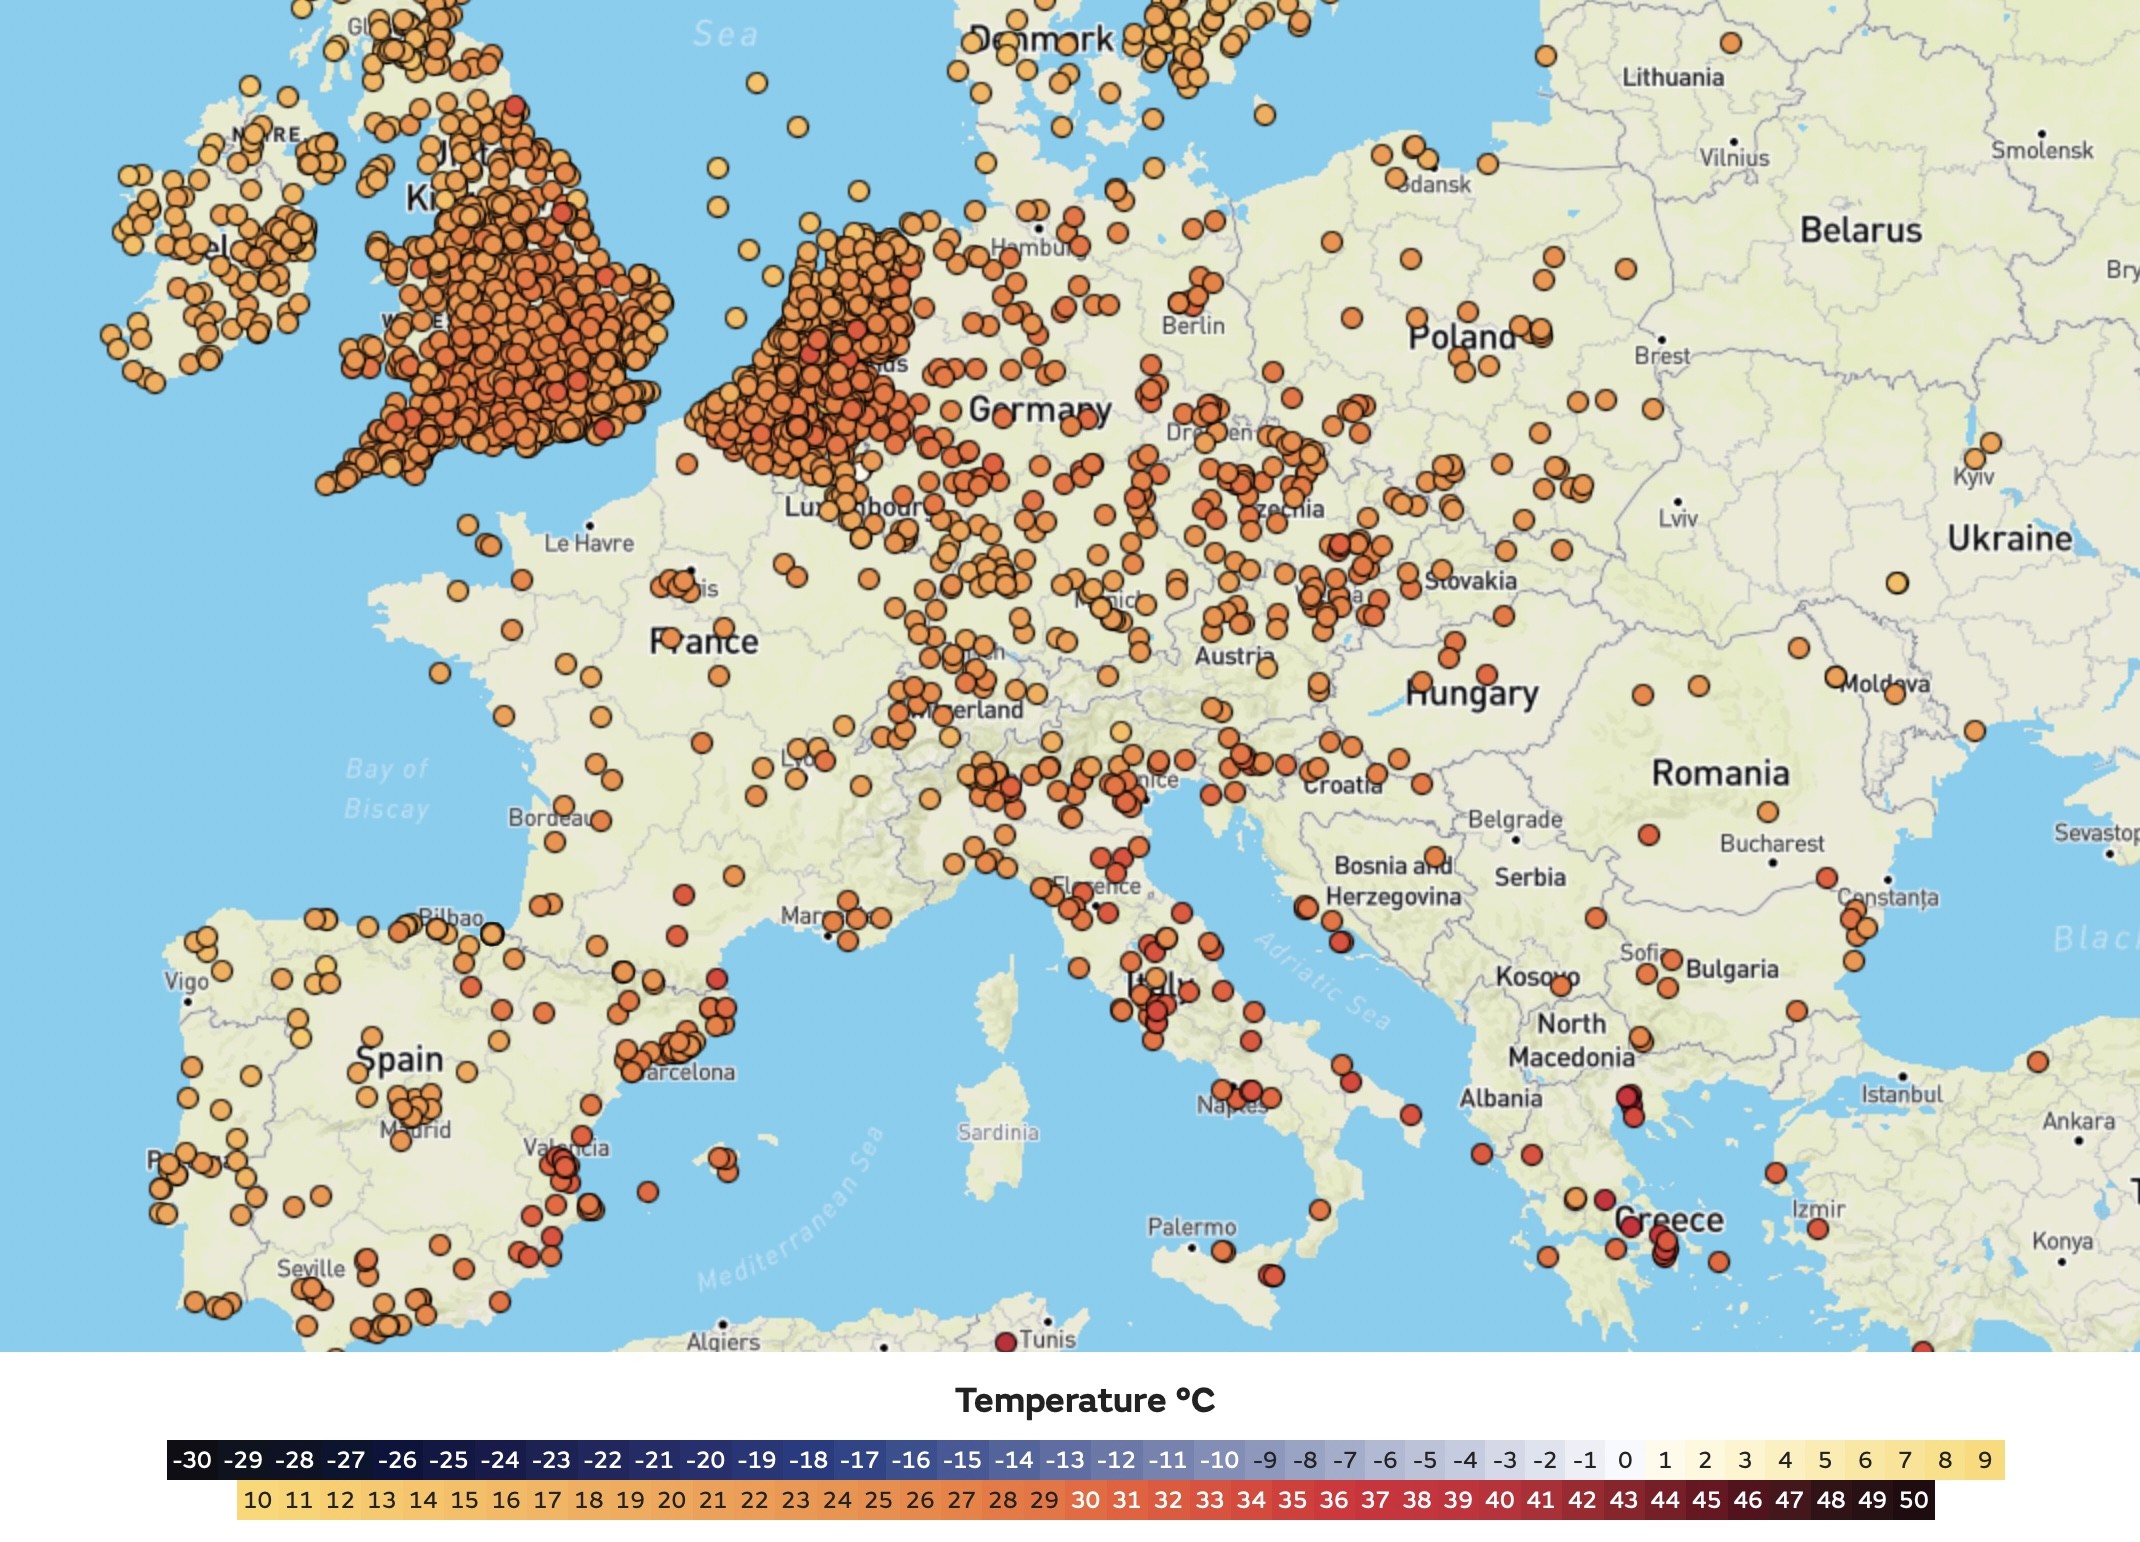Click the marker north of the Lithuania label
Image resolution: width=2140 pixels, height=1542 pixels.
point(1730,43)
